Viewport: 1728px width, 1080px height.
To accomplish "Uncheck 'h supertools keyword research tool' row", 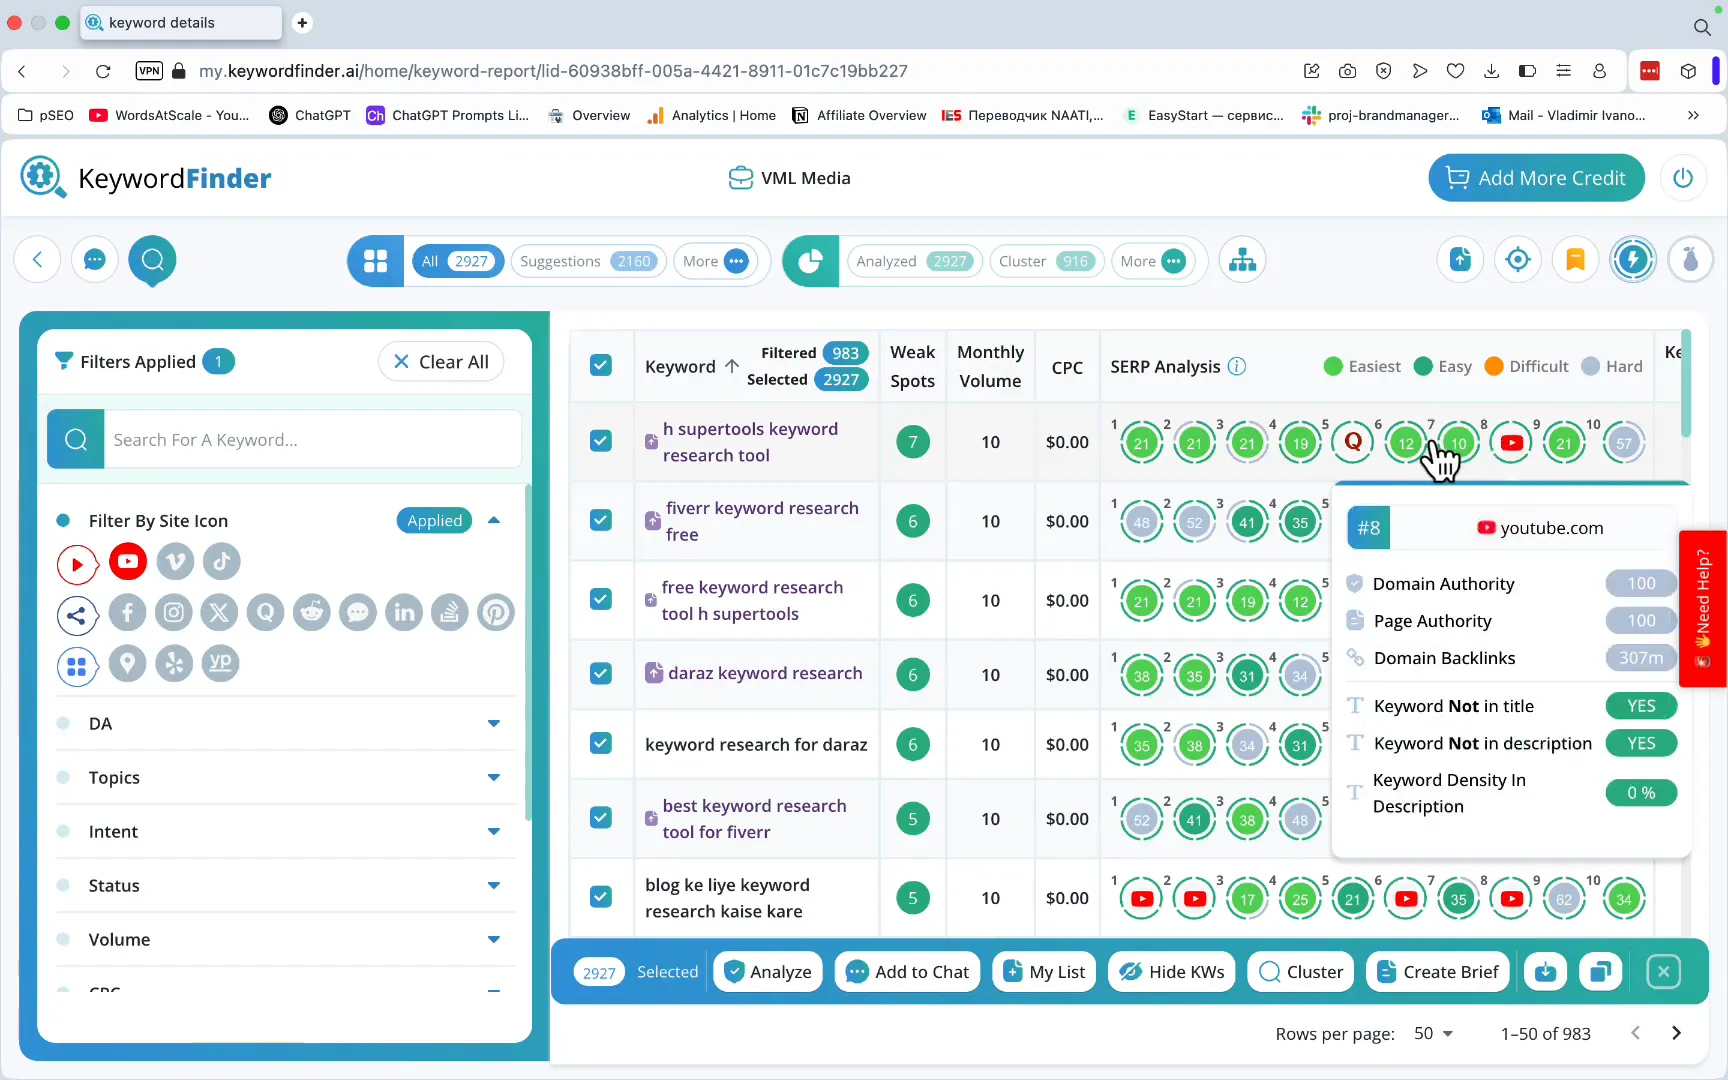I will 601,441.
